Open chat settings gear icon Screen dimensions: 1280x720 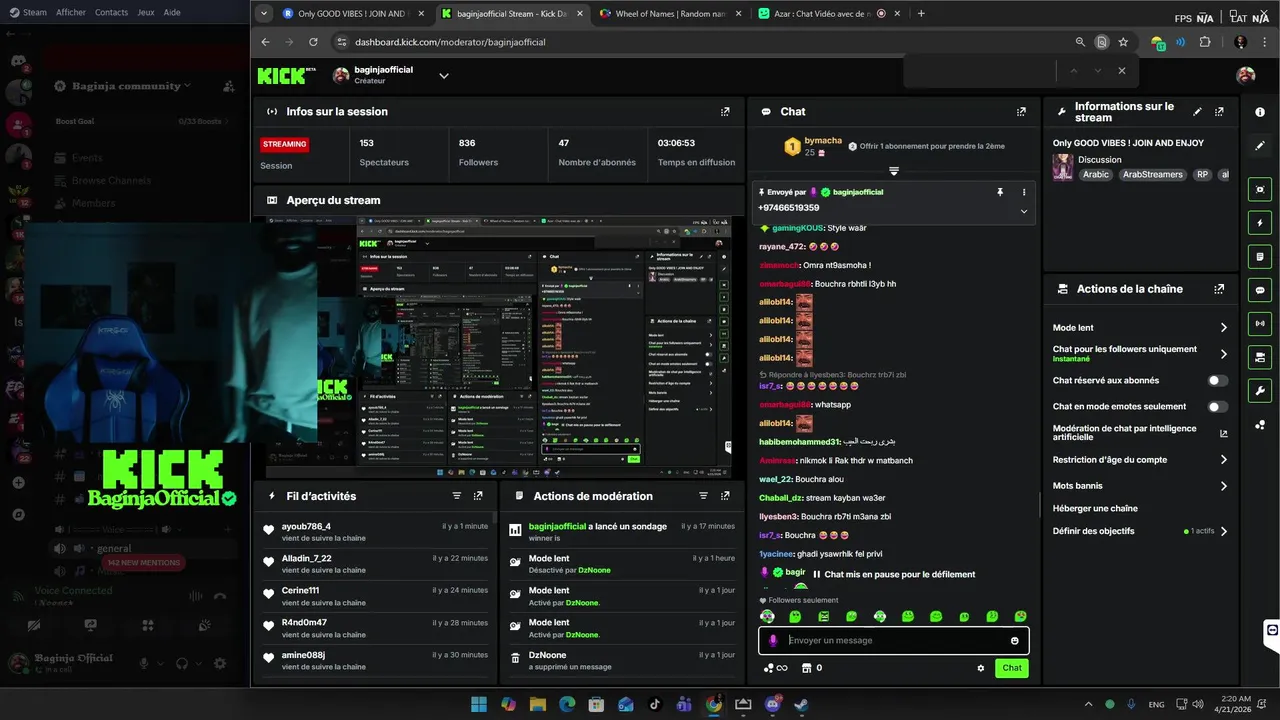coord(981,668)
